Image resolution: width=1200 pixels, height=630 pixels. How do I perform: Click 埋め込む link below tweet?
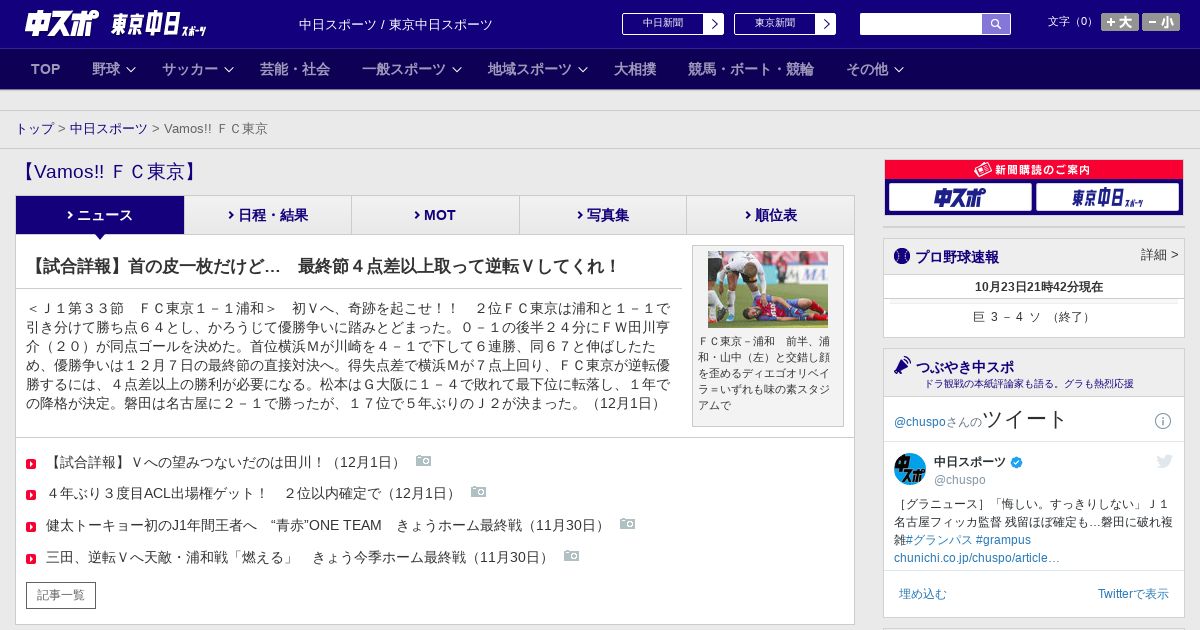click(922, 594)
